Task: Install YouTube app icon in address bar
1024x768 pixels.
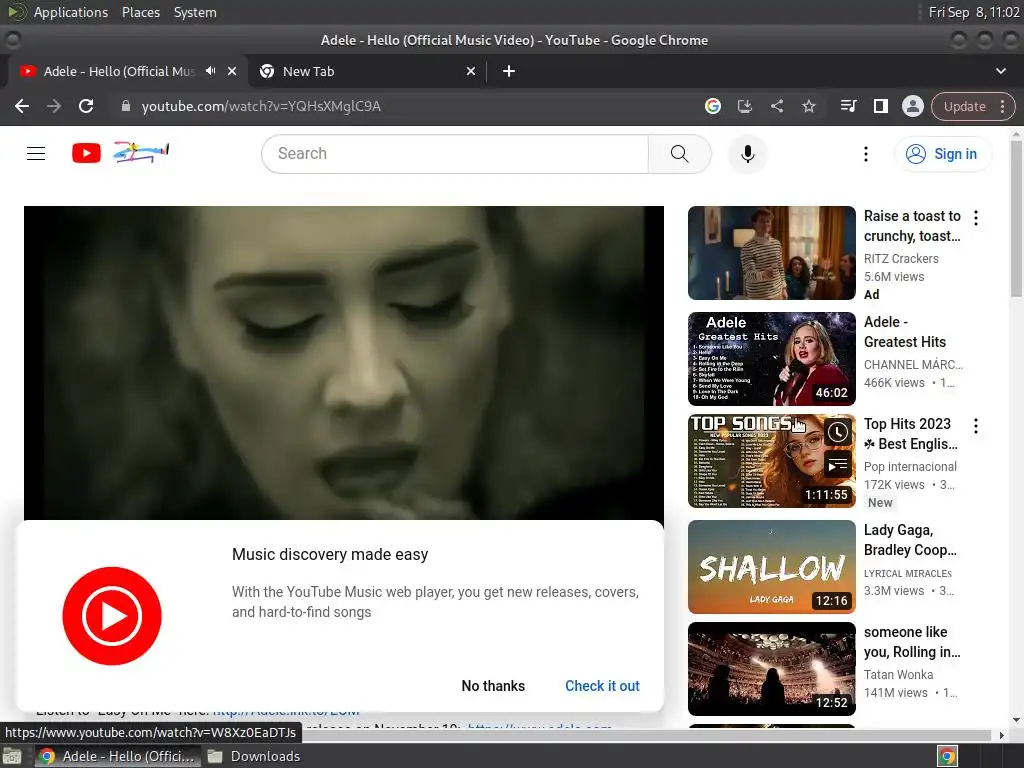Action: tap(744, 106)
